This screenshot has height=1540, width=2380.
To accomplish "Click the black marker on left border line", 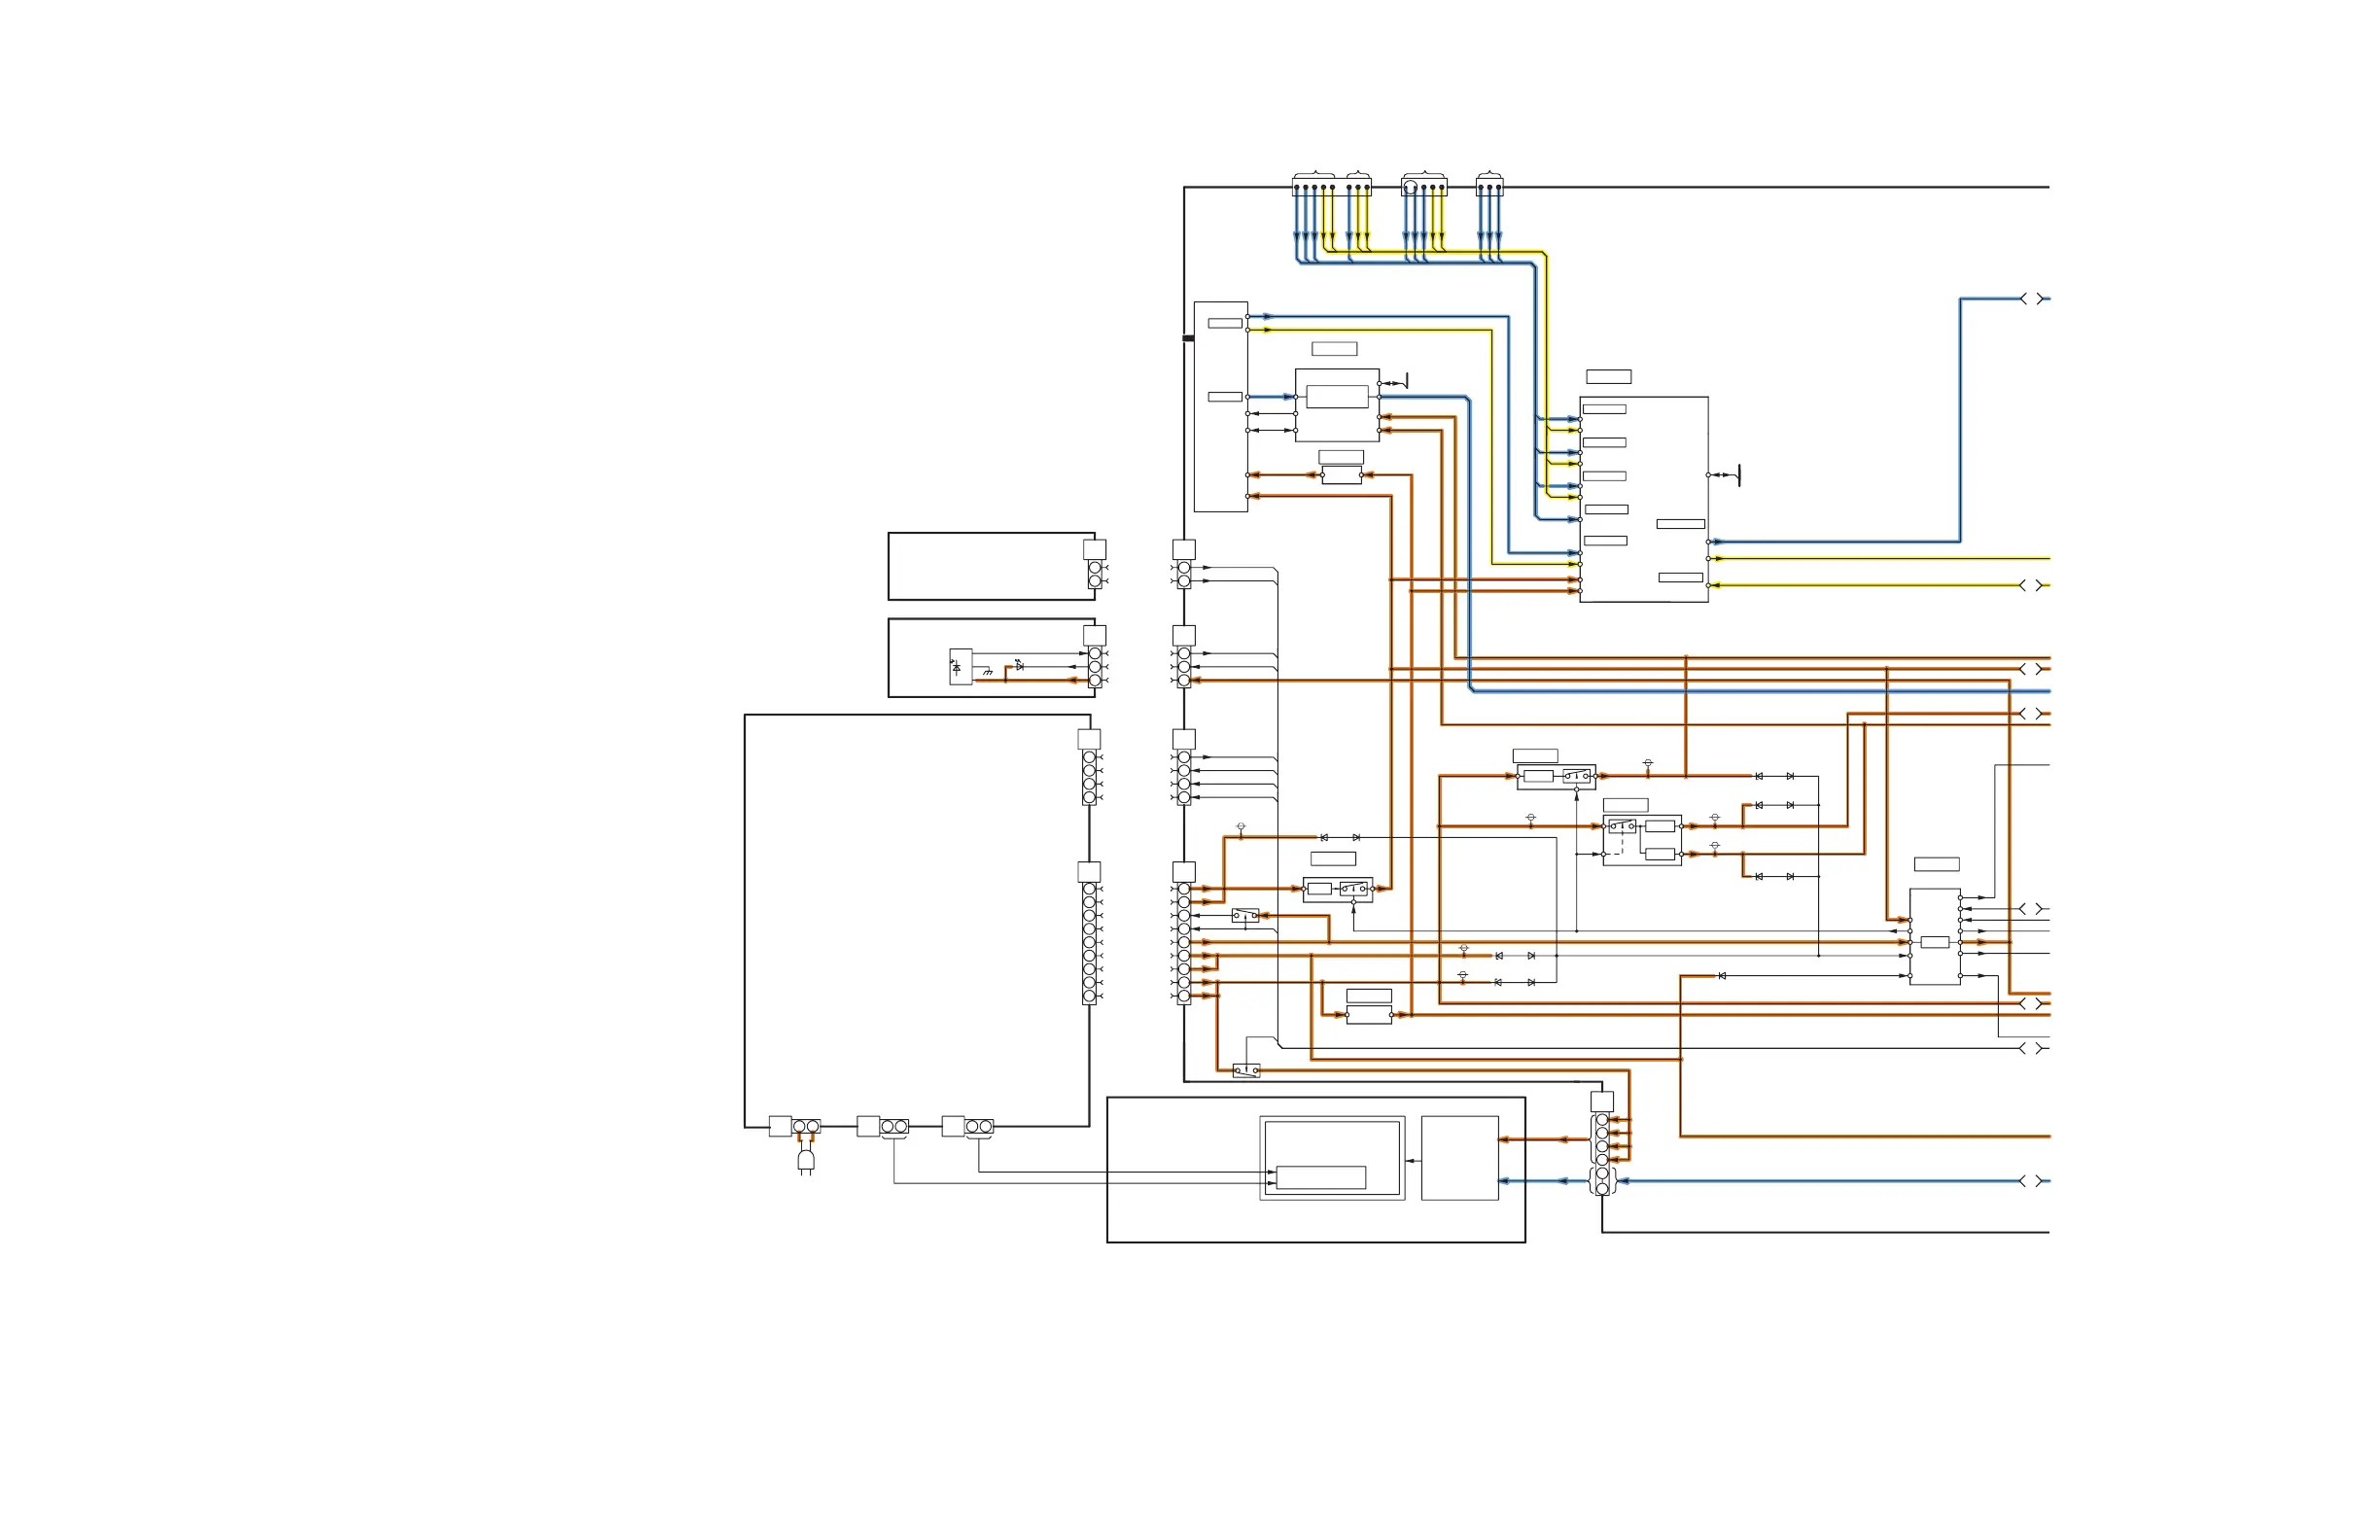I will coord(1188,338).
